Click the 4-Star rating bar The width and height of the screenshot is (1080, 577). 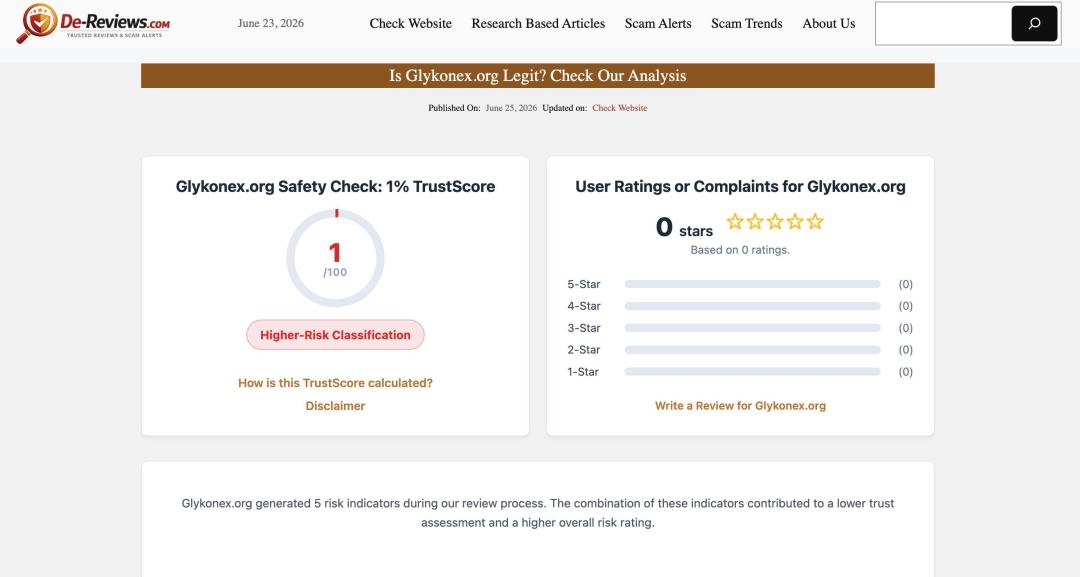pos(752,306)
